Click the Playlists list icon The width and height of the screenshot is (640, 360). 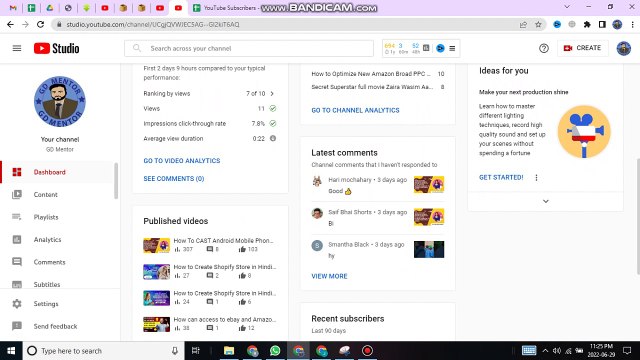[17, 217]
